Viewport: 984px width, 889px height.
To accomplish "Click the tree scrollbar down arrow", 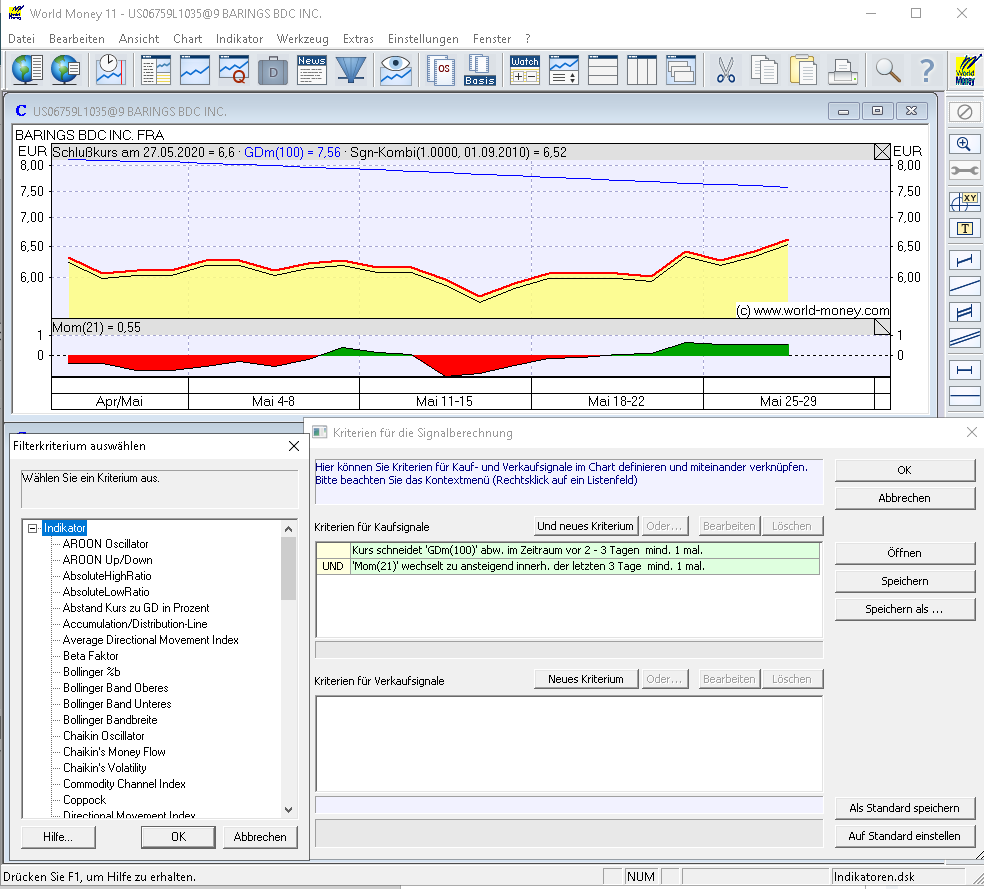I will [x=289, y=809].
